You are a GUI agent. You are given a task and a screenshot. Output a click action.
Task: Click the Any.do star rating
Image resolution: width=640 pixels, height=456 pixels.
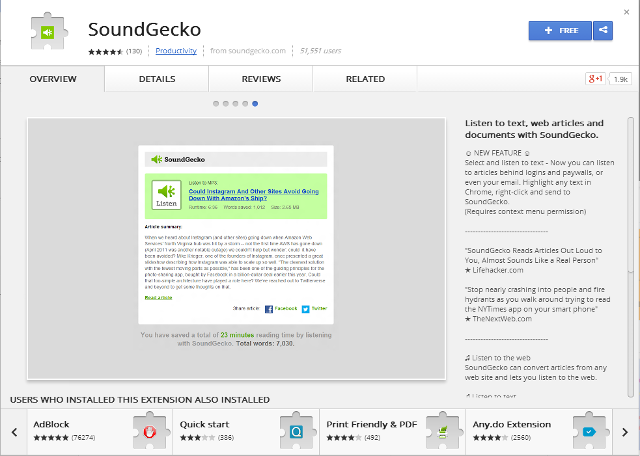[490, 438]
